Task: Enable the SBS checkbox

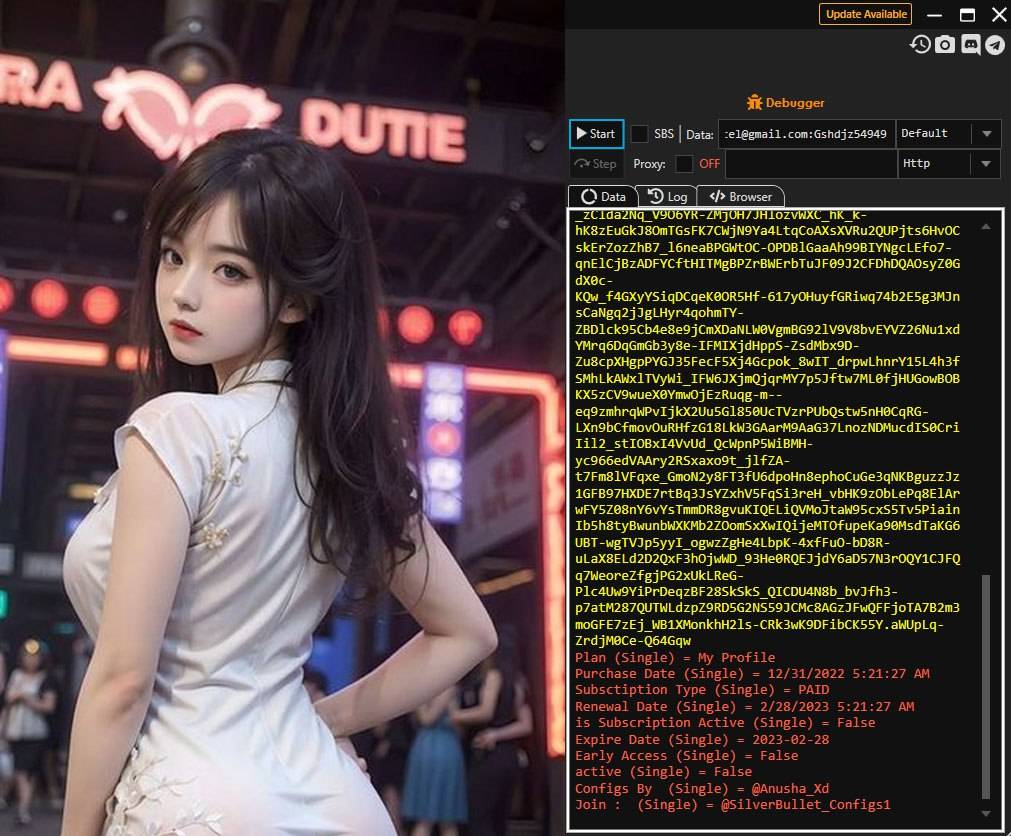Action: click(x=639, y=134)
